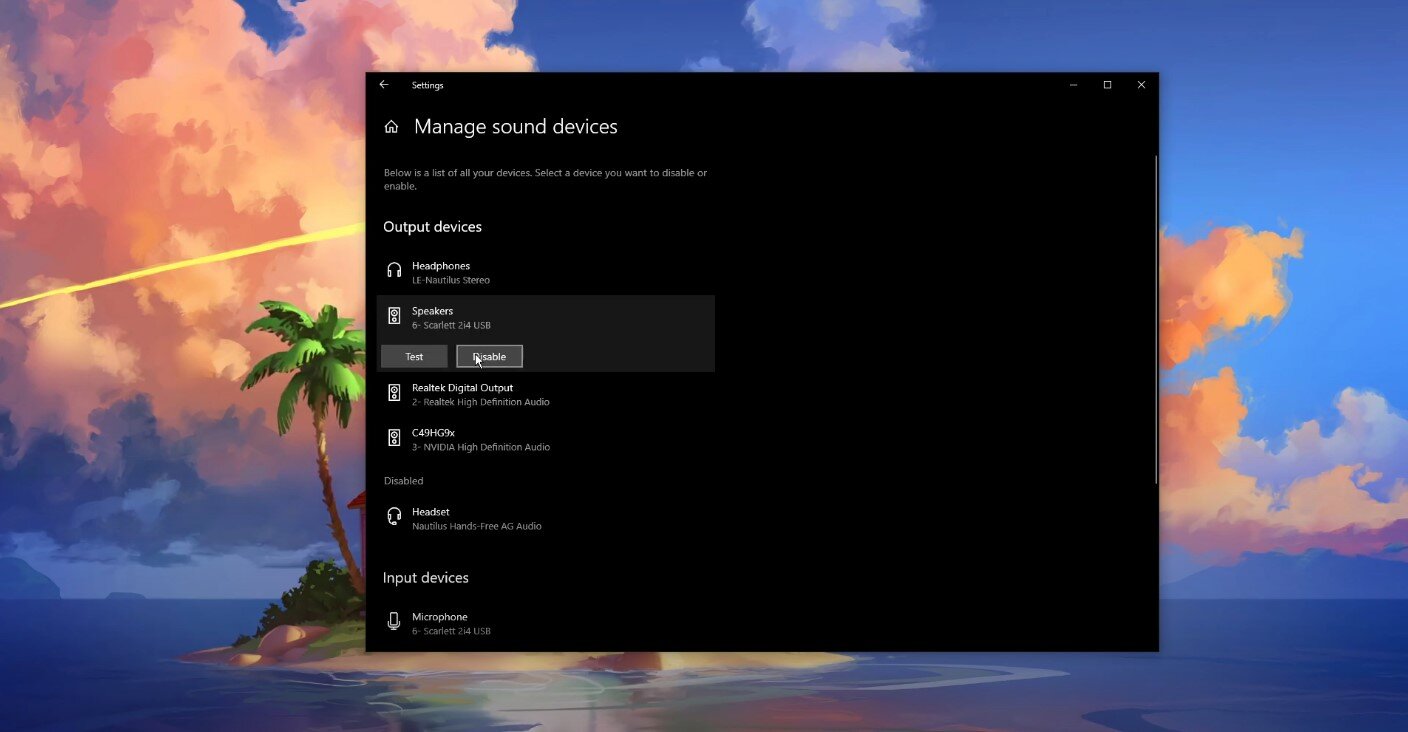Expand the Microphone Scarlett 2i4 USB entry
Image resolution: width=1408 pixels, height=732 pixels.
click(x=451, y=624)
